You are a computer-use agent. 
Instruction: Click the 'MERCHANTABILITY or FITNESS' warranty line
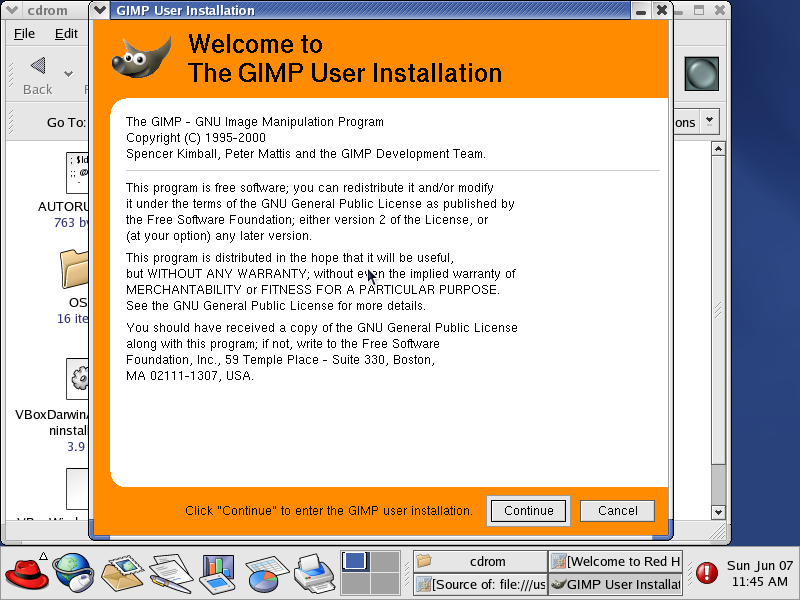(313, 290)
